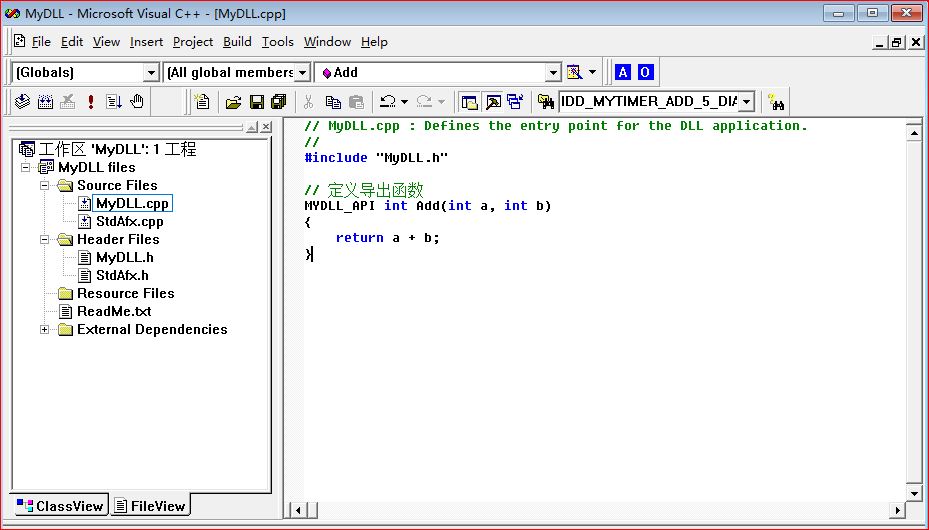Open the Edit menu

point(72,41)
